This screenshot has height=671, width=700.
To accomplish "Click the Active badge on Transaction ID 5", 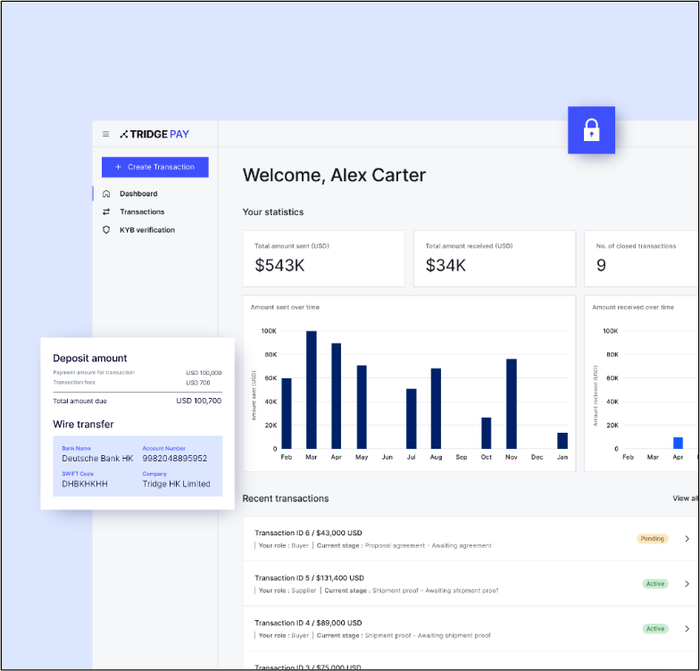I will (654, 583).
